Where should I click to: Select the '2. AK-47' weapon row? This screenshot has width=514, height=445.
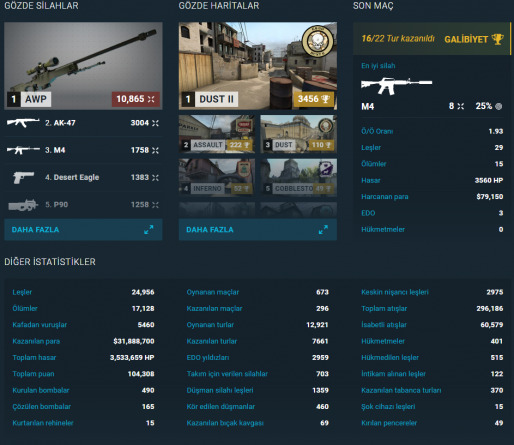click(x=83, y=123)
